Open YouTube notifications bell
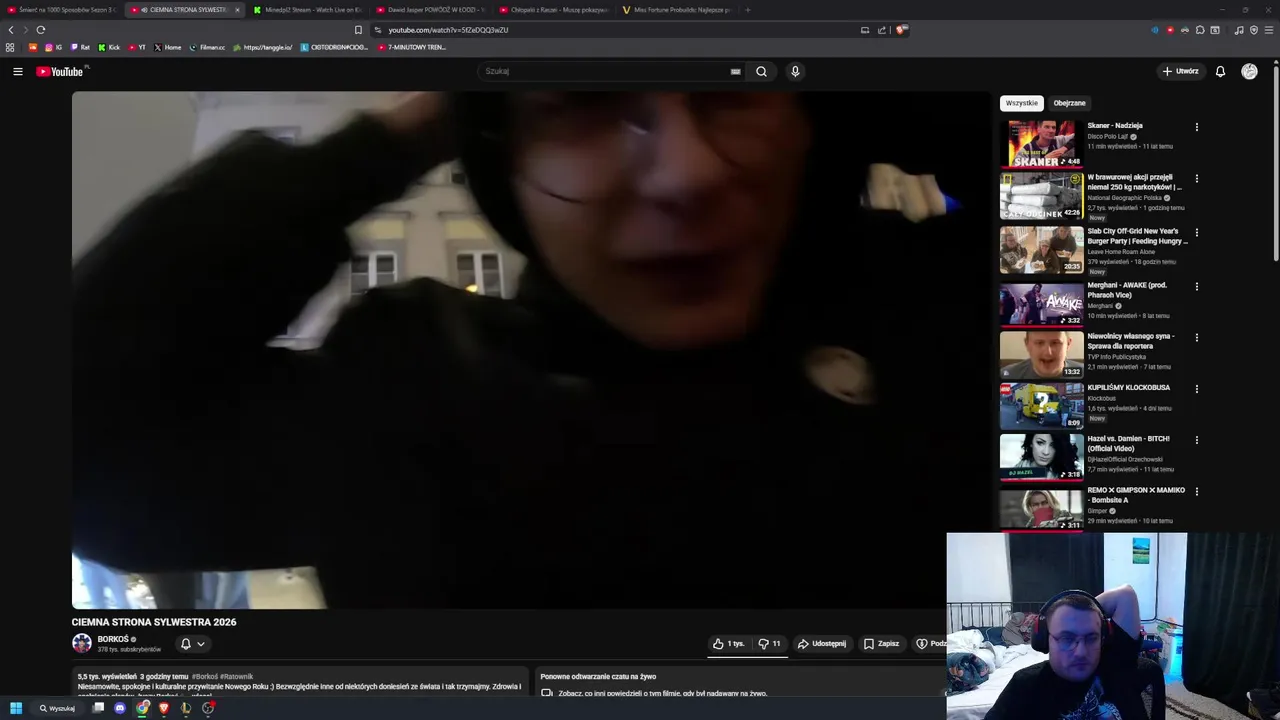This screenshot has height=720, width=1280. [x=1220, y=71]
